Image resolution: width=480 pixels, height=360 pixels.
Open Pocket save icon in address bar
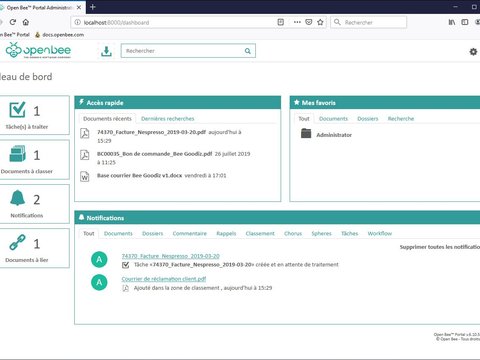[x=309, y=22]
